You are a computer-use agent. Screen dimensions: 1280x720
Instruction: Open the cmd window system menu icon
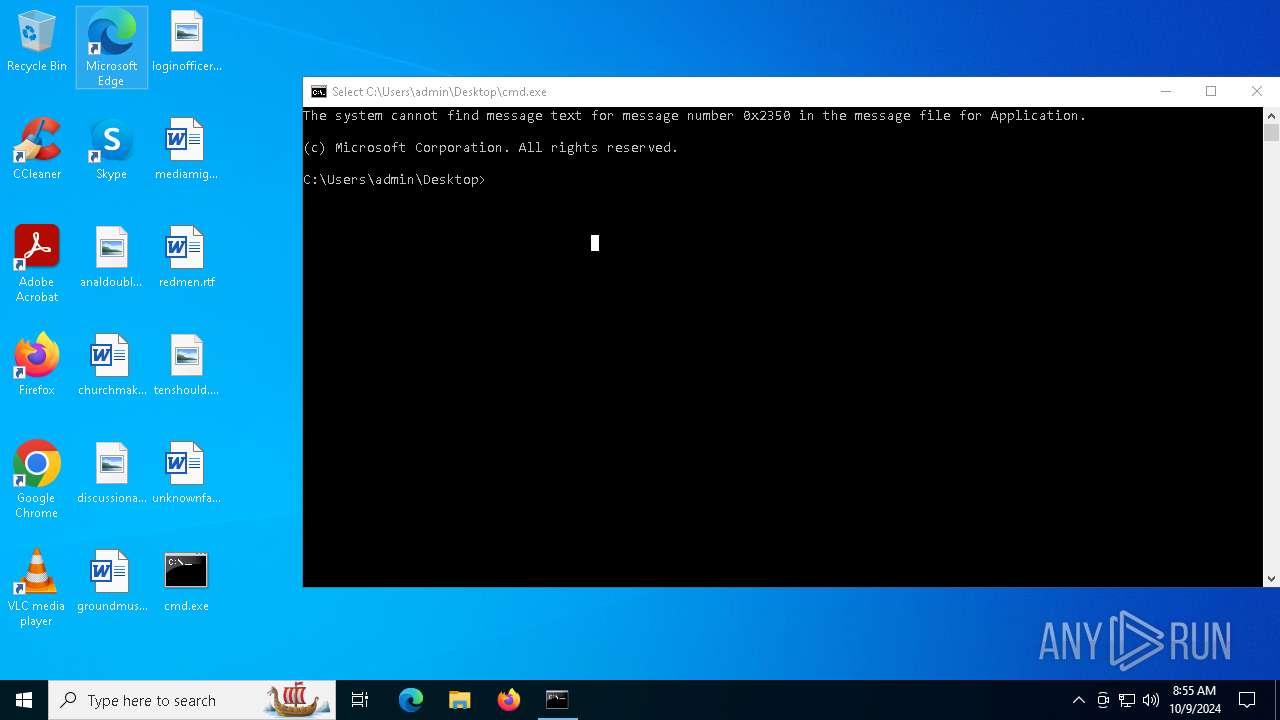[x=319, y=92]
